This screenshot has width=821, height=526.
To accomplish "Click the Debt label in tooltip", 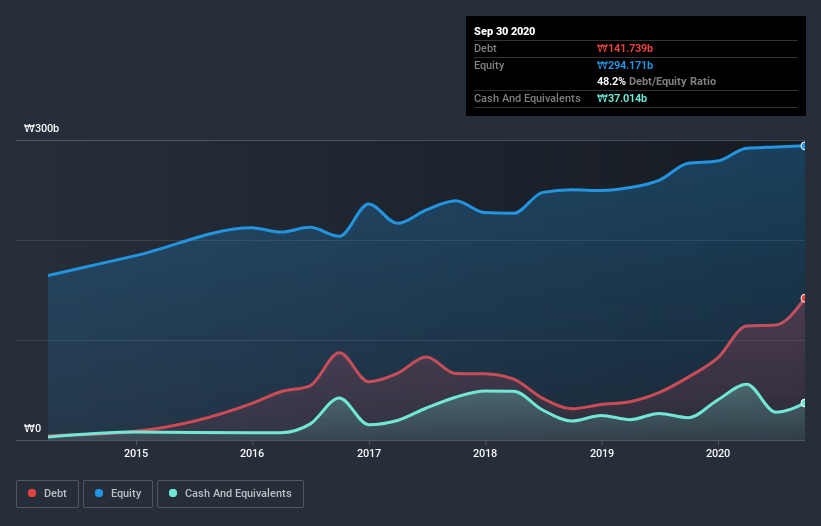I will [x=485, y=48].
